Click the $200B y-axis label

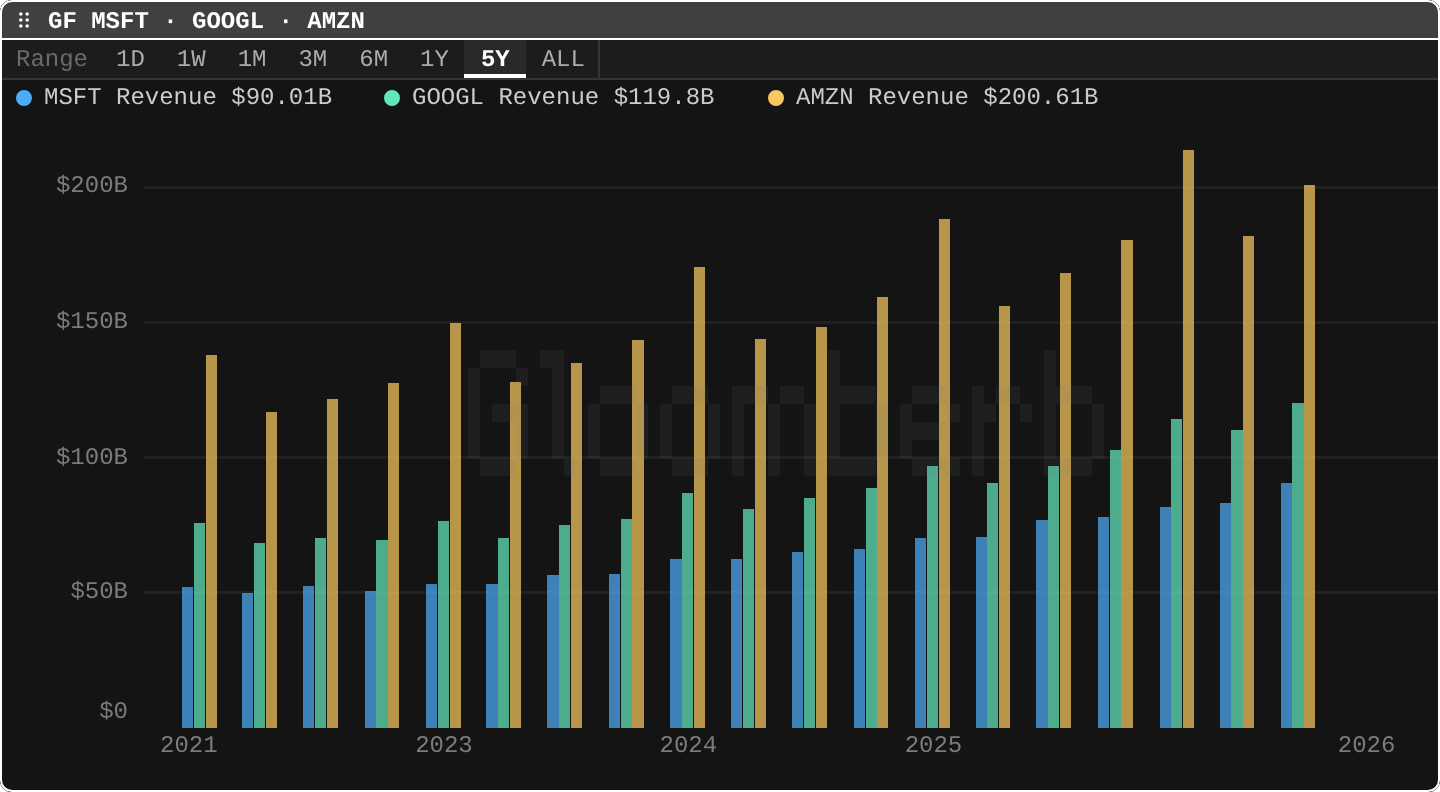point(92,185)
